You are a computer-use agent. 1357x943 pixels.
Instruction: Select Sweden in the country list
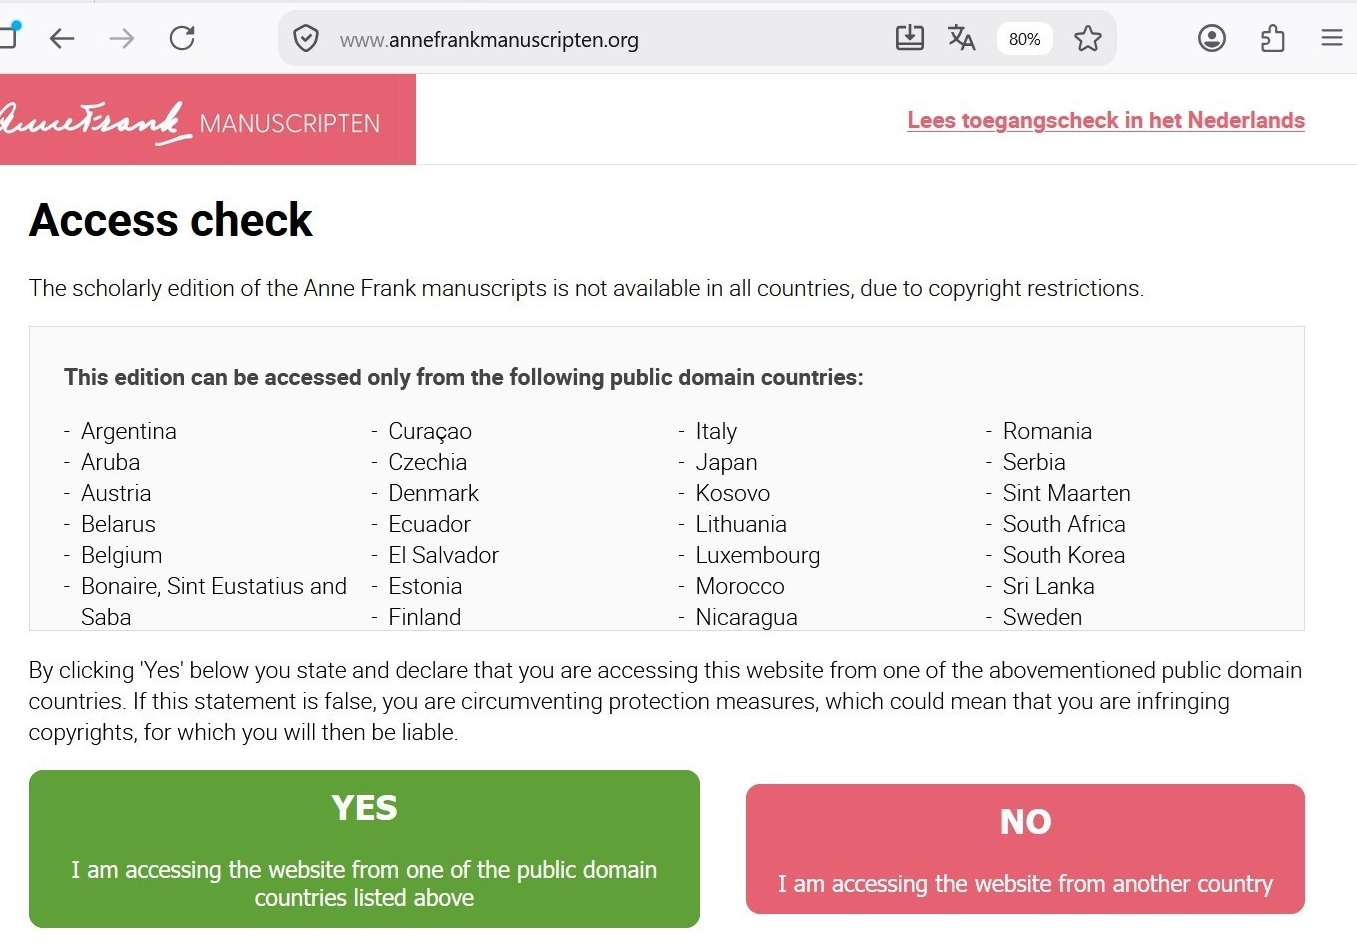coord(1042,617)
